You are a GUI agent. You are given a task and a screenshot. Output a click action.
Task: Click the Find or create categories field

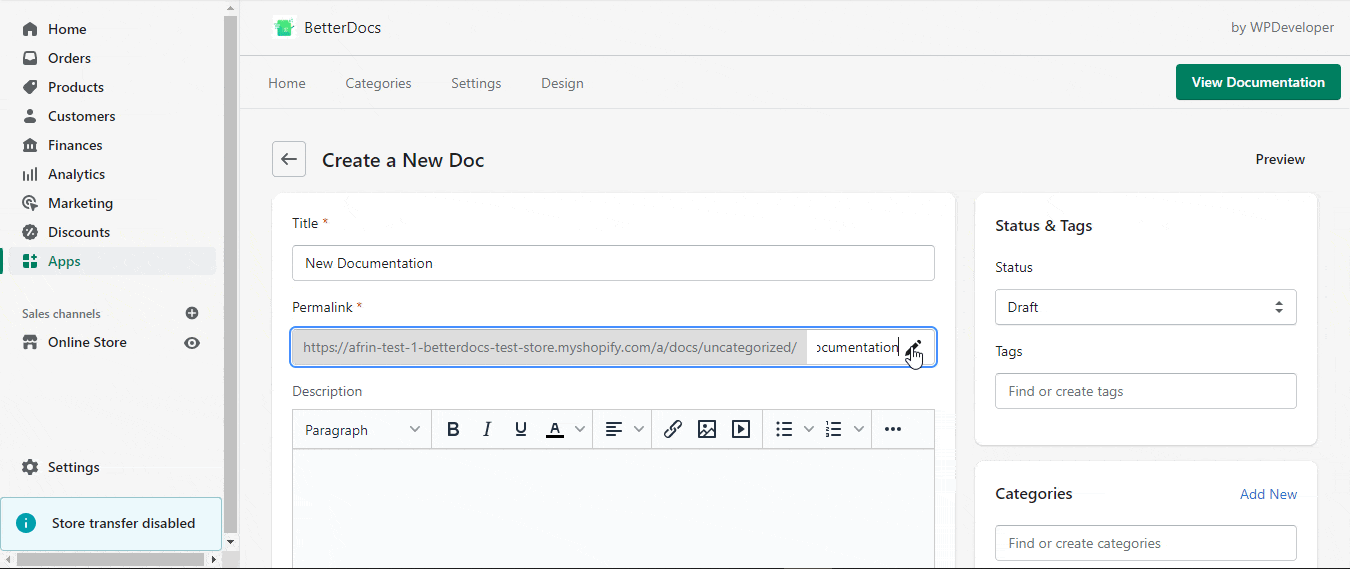pos(1146,543)
